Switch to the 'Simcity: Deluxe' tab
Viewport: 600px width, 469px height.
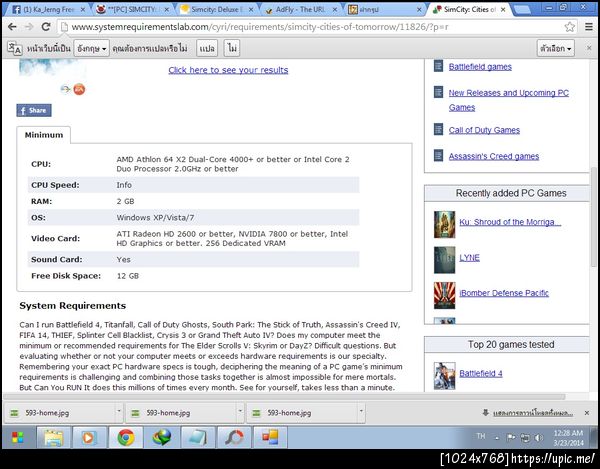pos(217,10)
